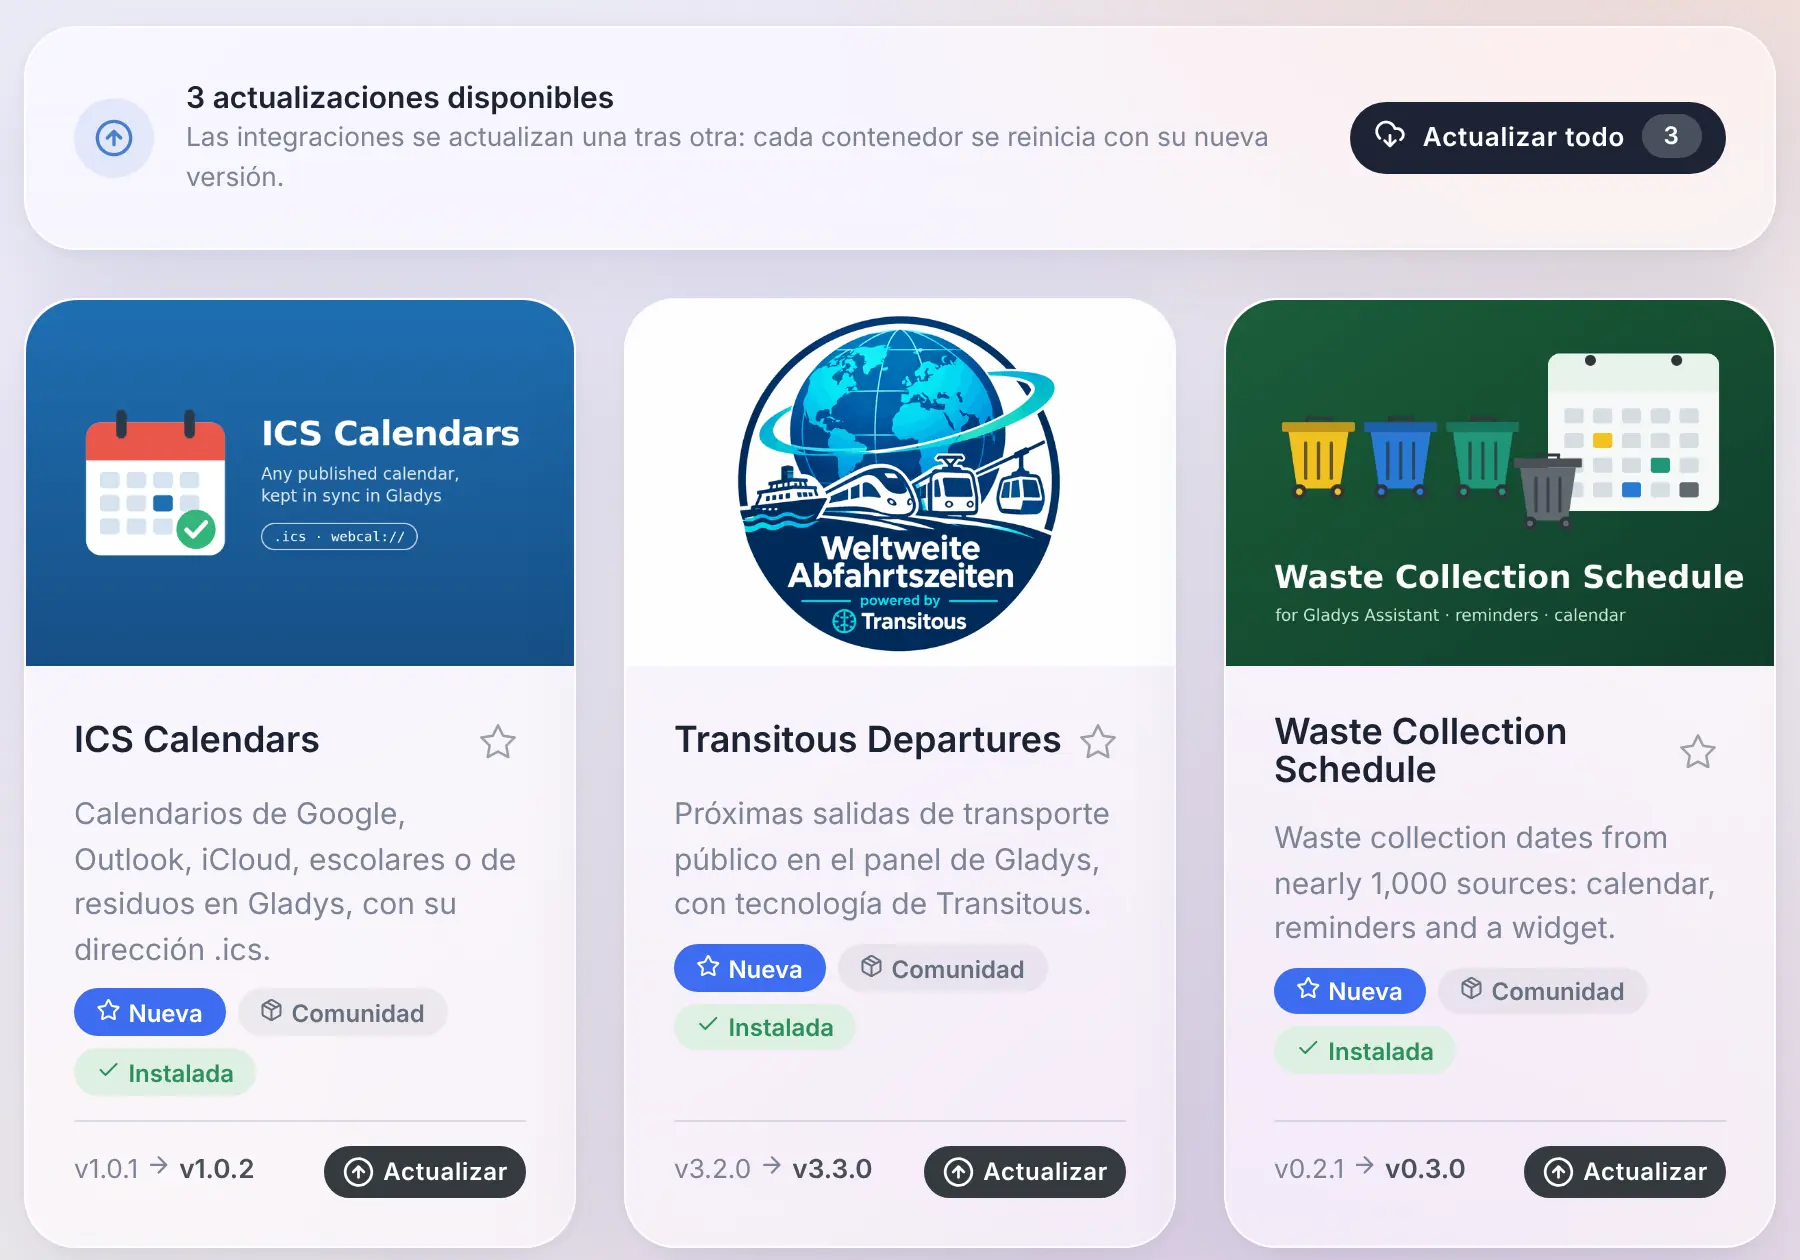
Task: Click the 3 actualizaciones disponibles heading
Action: point(400,97)
